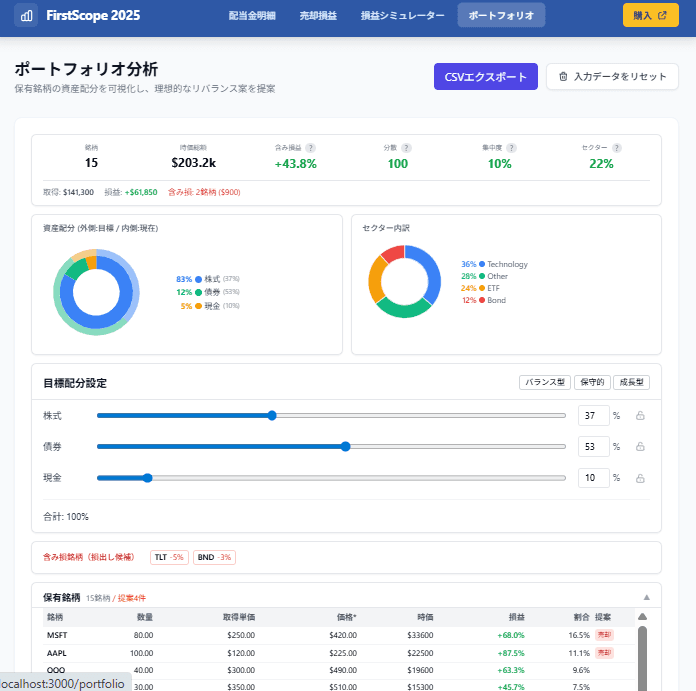Apply the バランス型 preset
Image resolution: width=696 pixels, height=691 pixels.
pyautogui.click(x=544, y=382)
